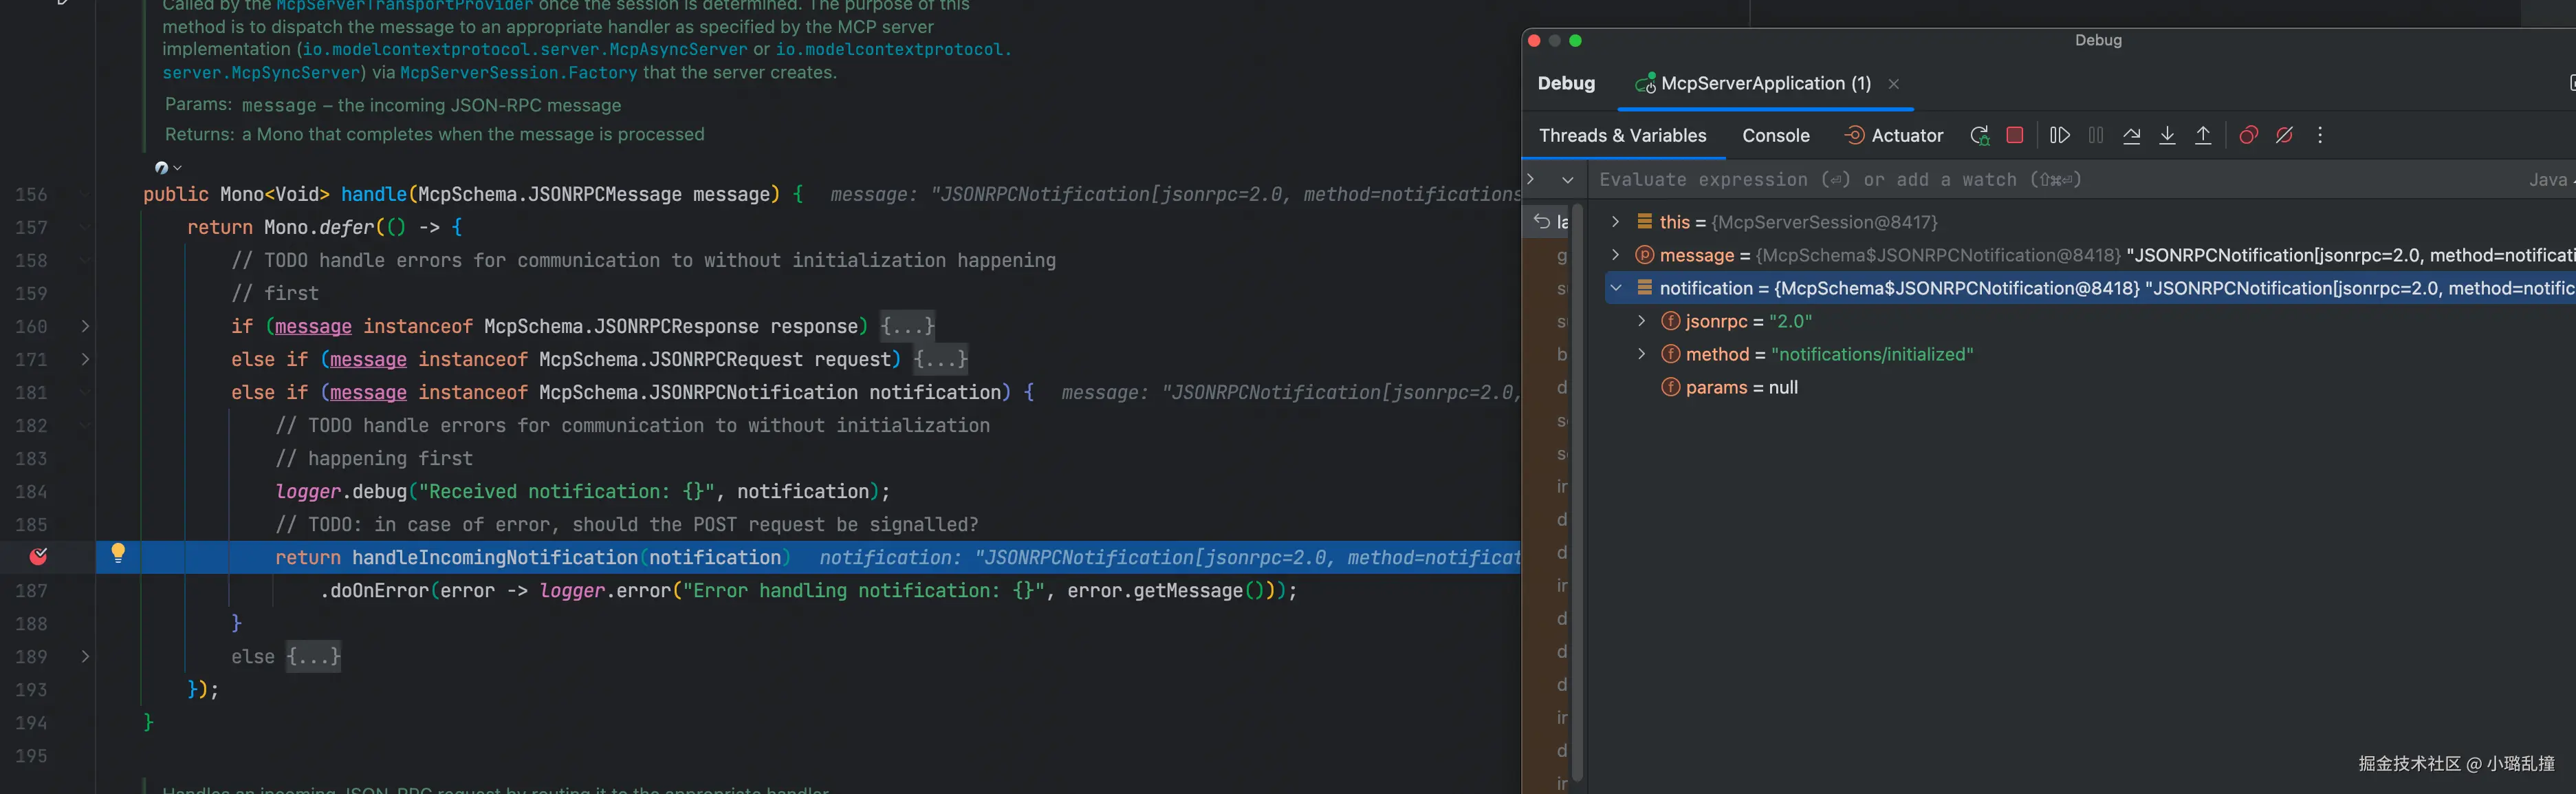Screen dimensions: 2576x794
Task: Click the Step Out icon
Action: (2203, 136)
